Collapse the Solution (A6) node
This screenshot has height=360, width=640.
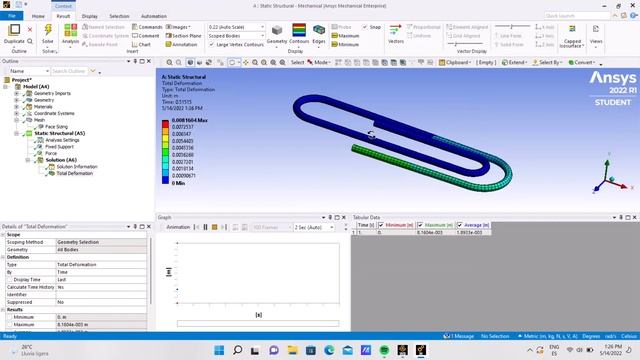pos(28,160)
